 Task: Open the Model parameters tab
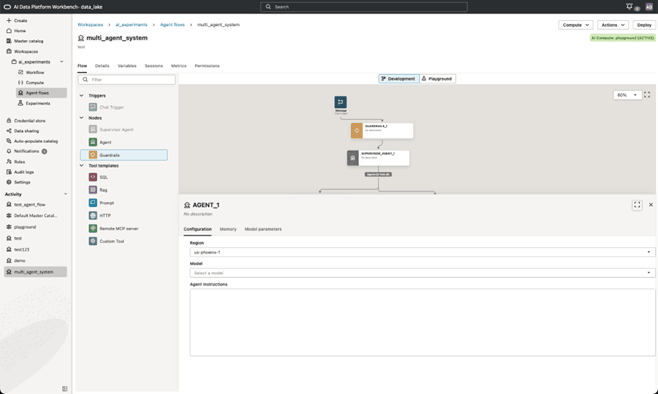(x=263, y=229)
